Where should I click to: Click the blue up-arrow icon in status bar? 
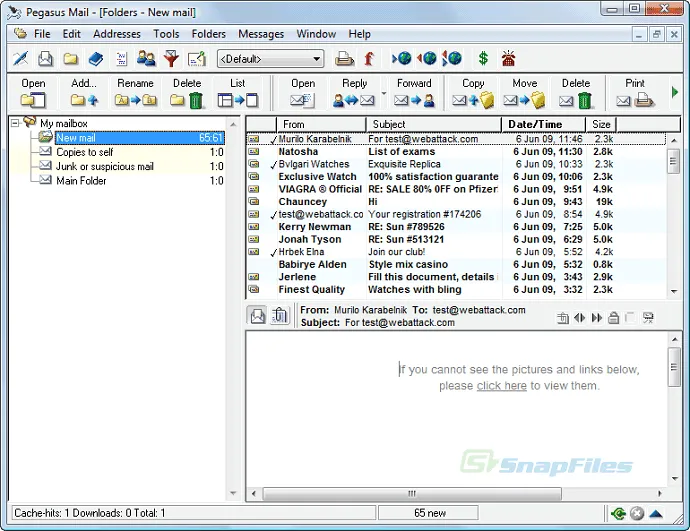[656, 513]
